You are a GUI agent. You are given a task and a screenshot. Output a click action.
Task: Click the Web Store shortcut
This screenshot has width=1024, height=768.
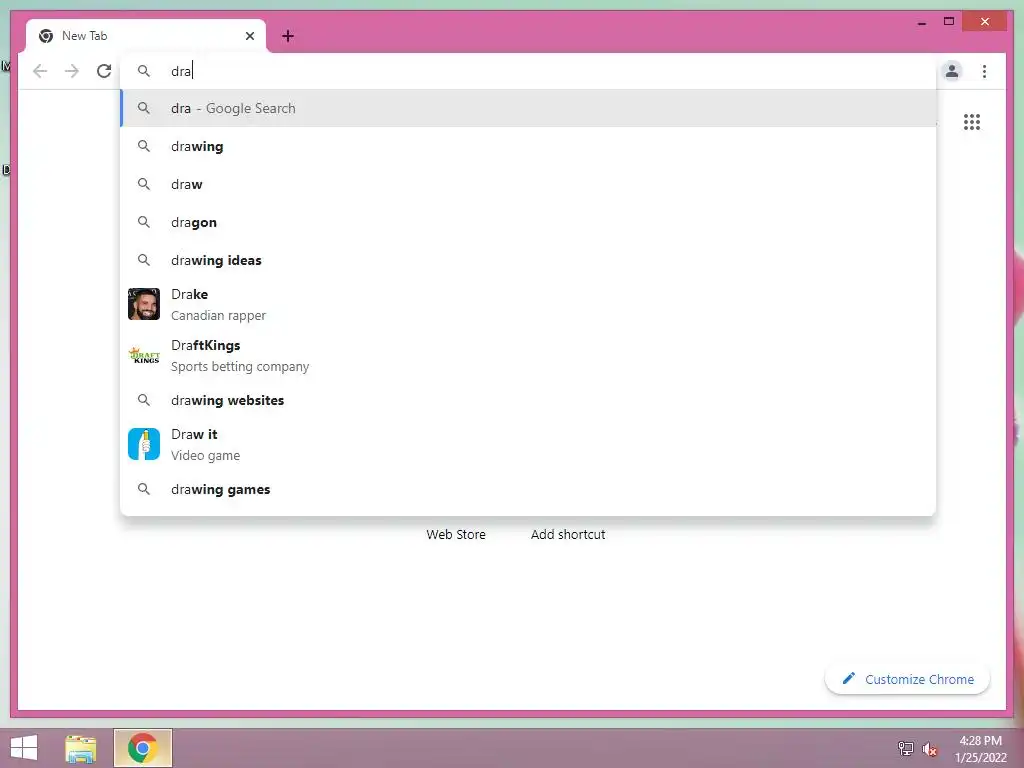click(456, 534)
